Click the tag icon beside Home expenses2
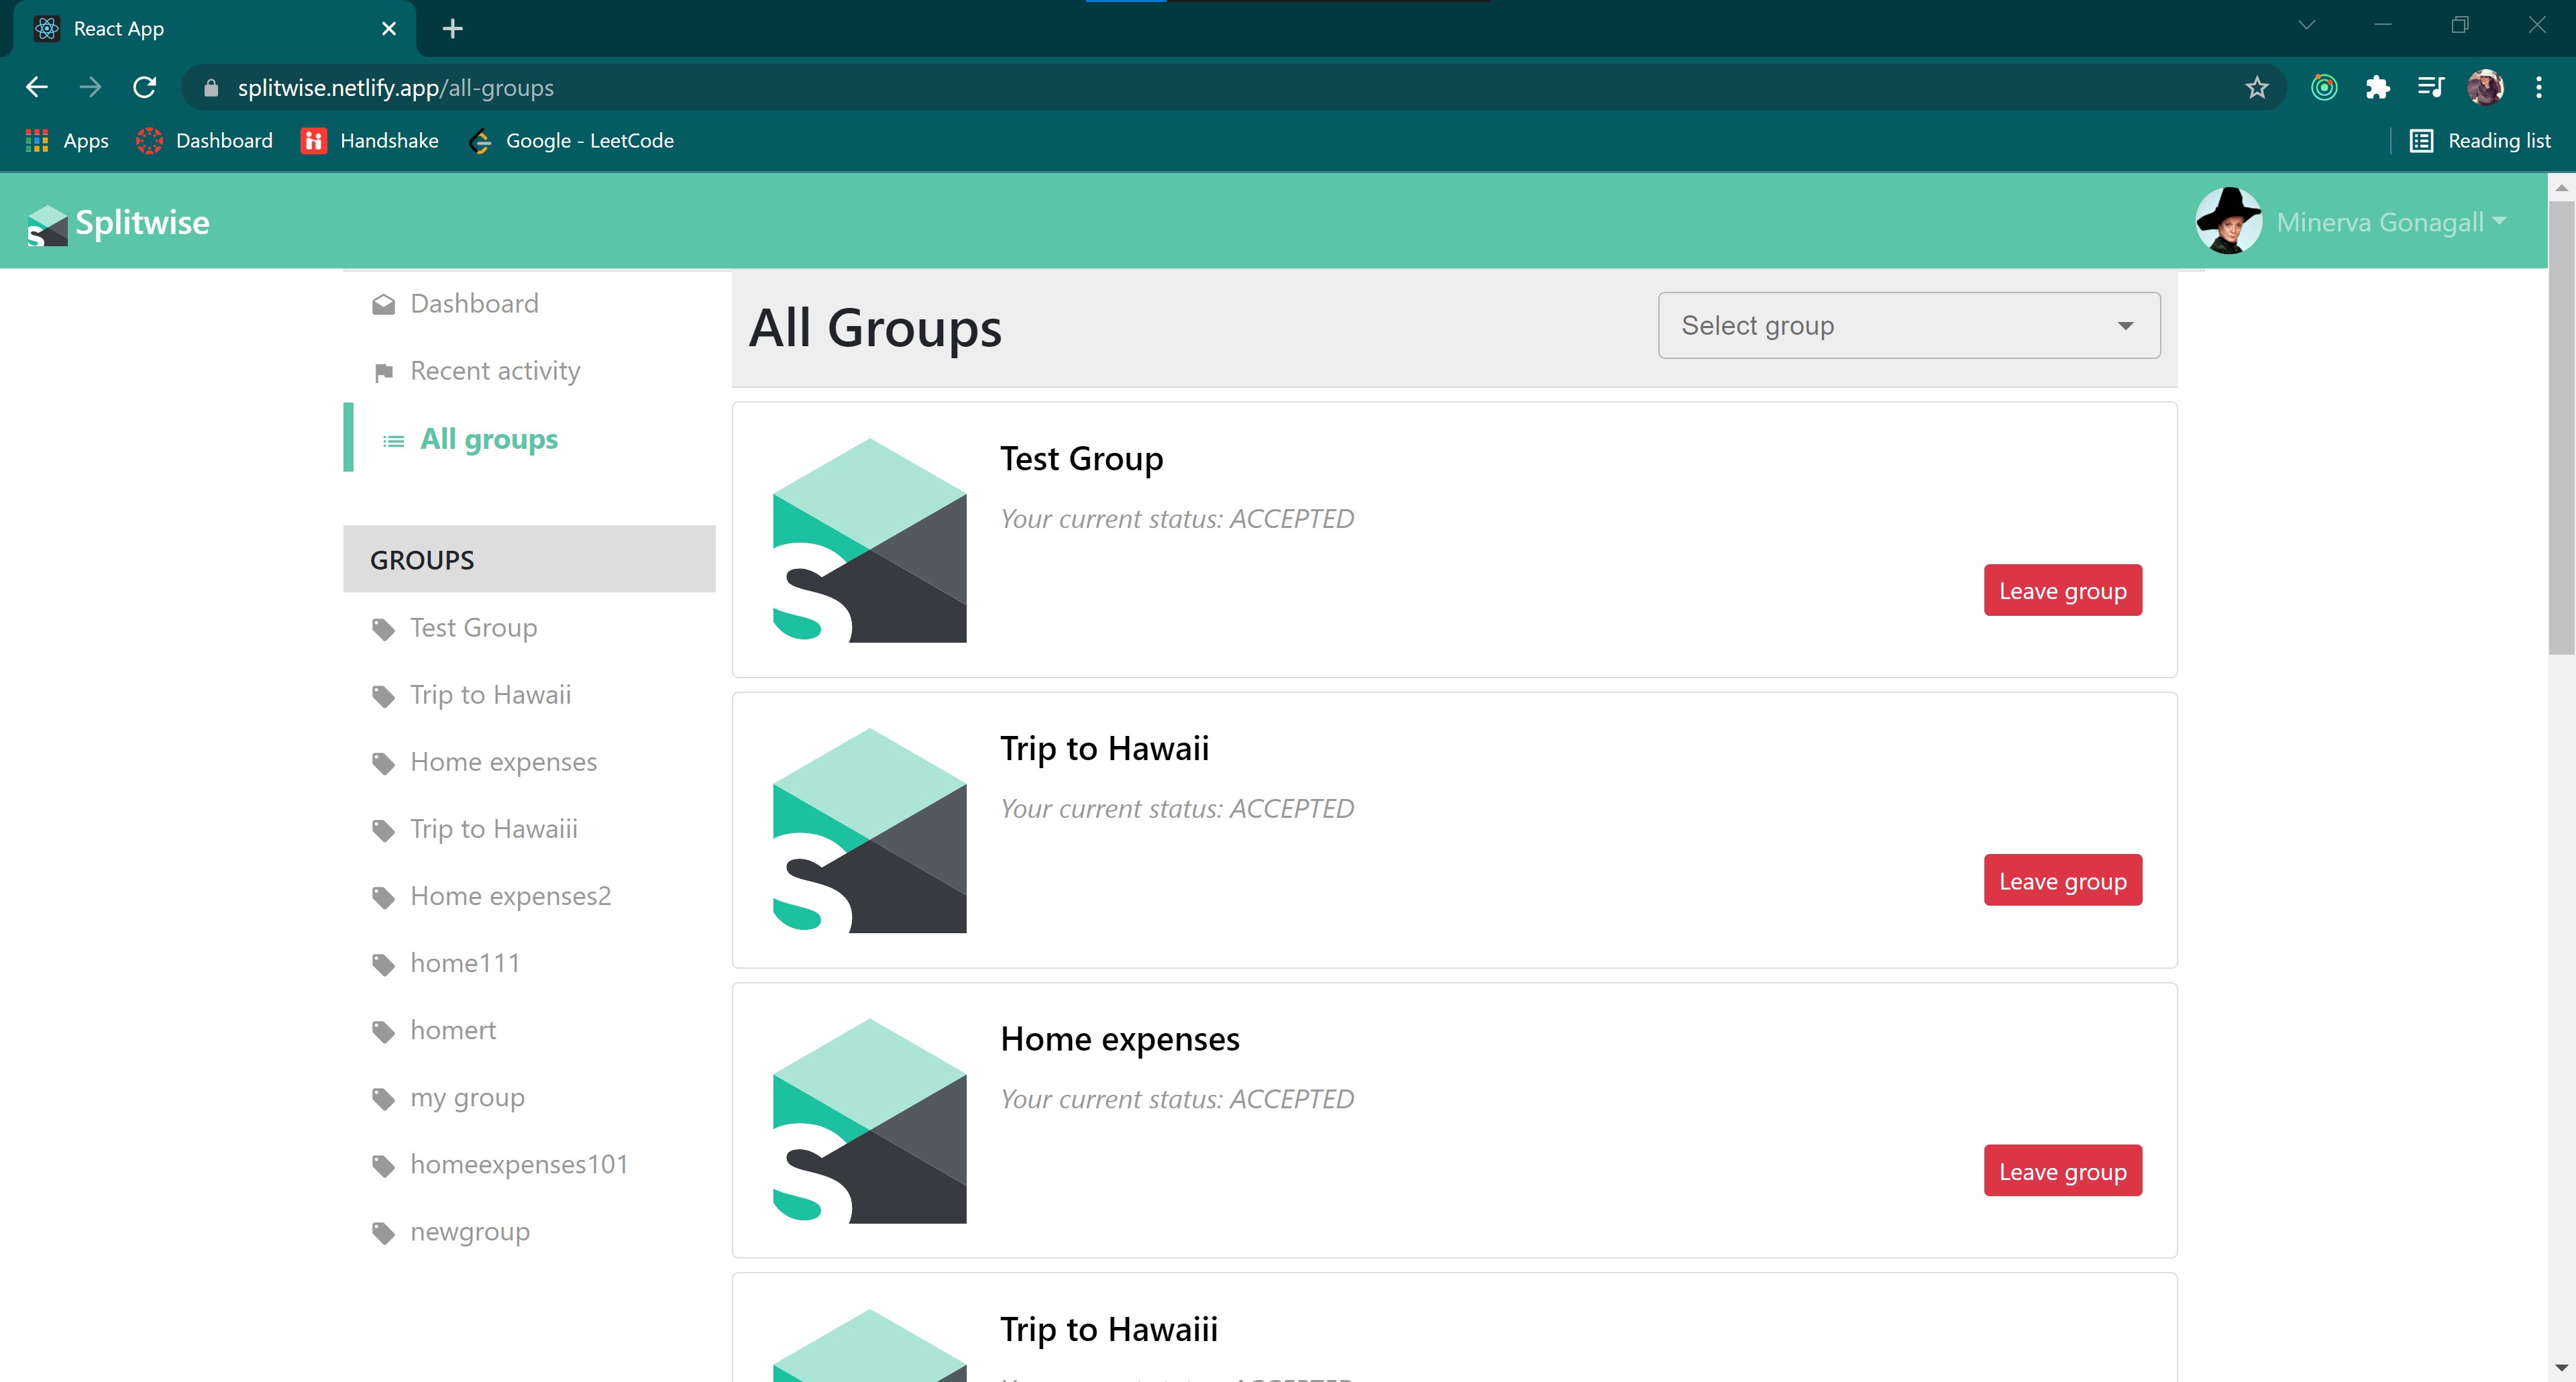The image size is (2576, 1382). (x=383, y=897)
